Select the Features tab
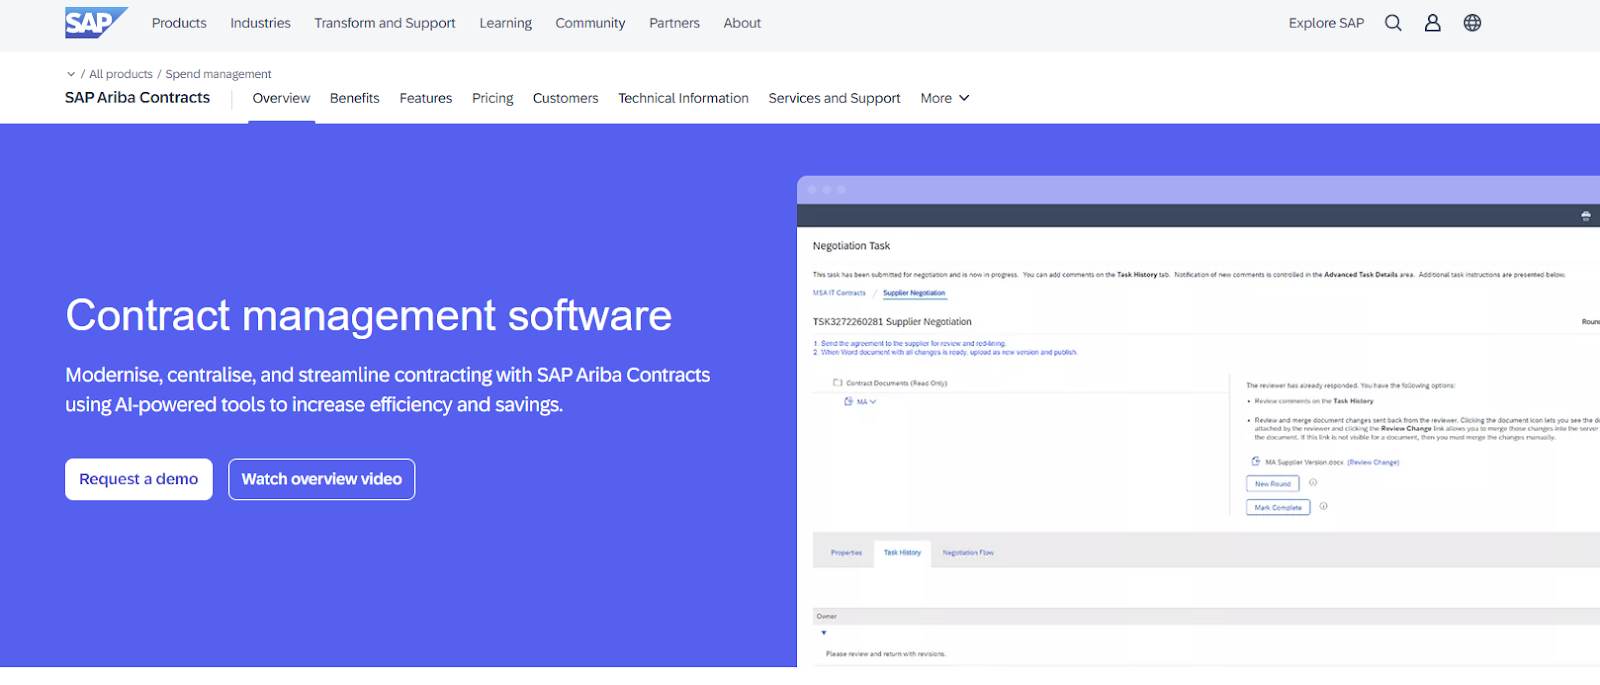The image size is (1600, 685). pyautogui.click(x=426, y=98)
